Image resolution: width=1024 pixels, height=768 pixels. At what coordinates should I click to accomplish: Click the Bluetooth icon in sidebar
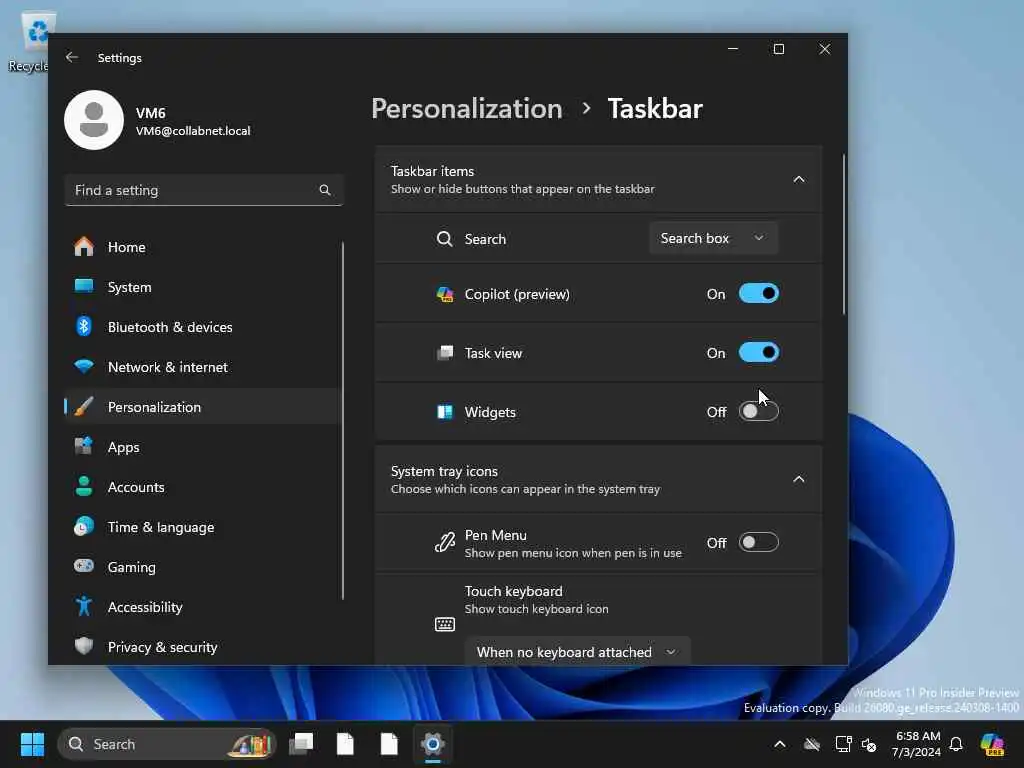pyautogui.click(x=84, y=327)
